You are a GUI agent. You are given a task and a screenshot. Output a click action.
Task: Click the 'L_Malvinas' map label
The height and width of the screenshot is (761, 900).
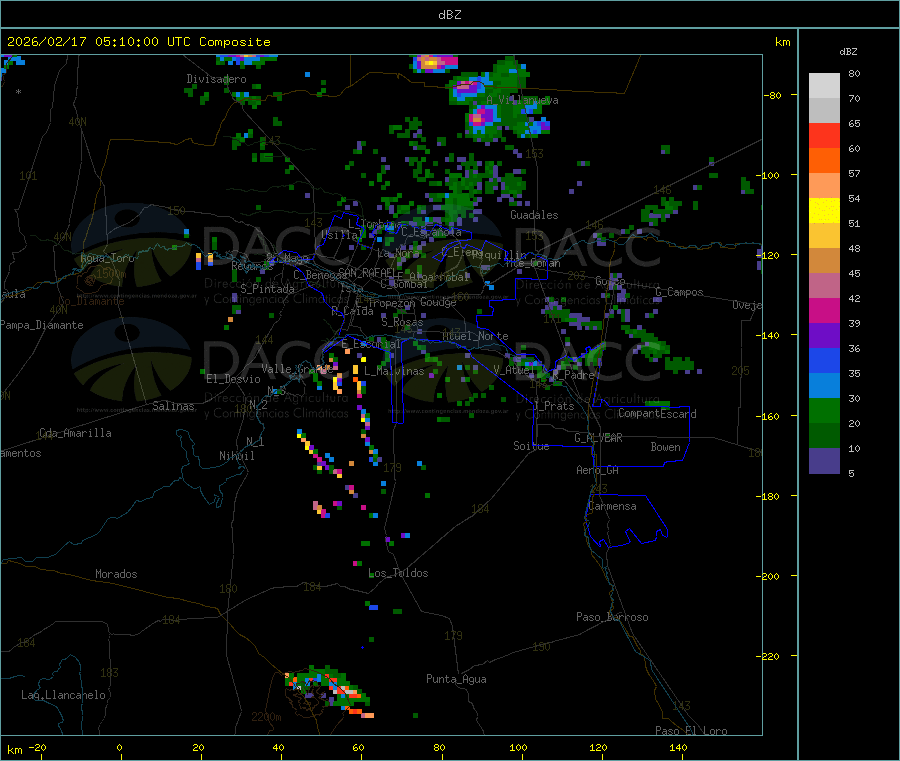click(x=394, y=371)
